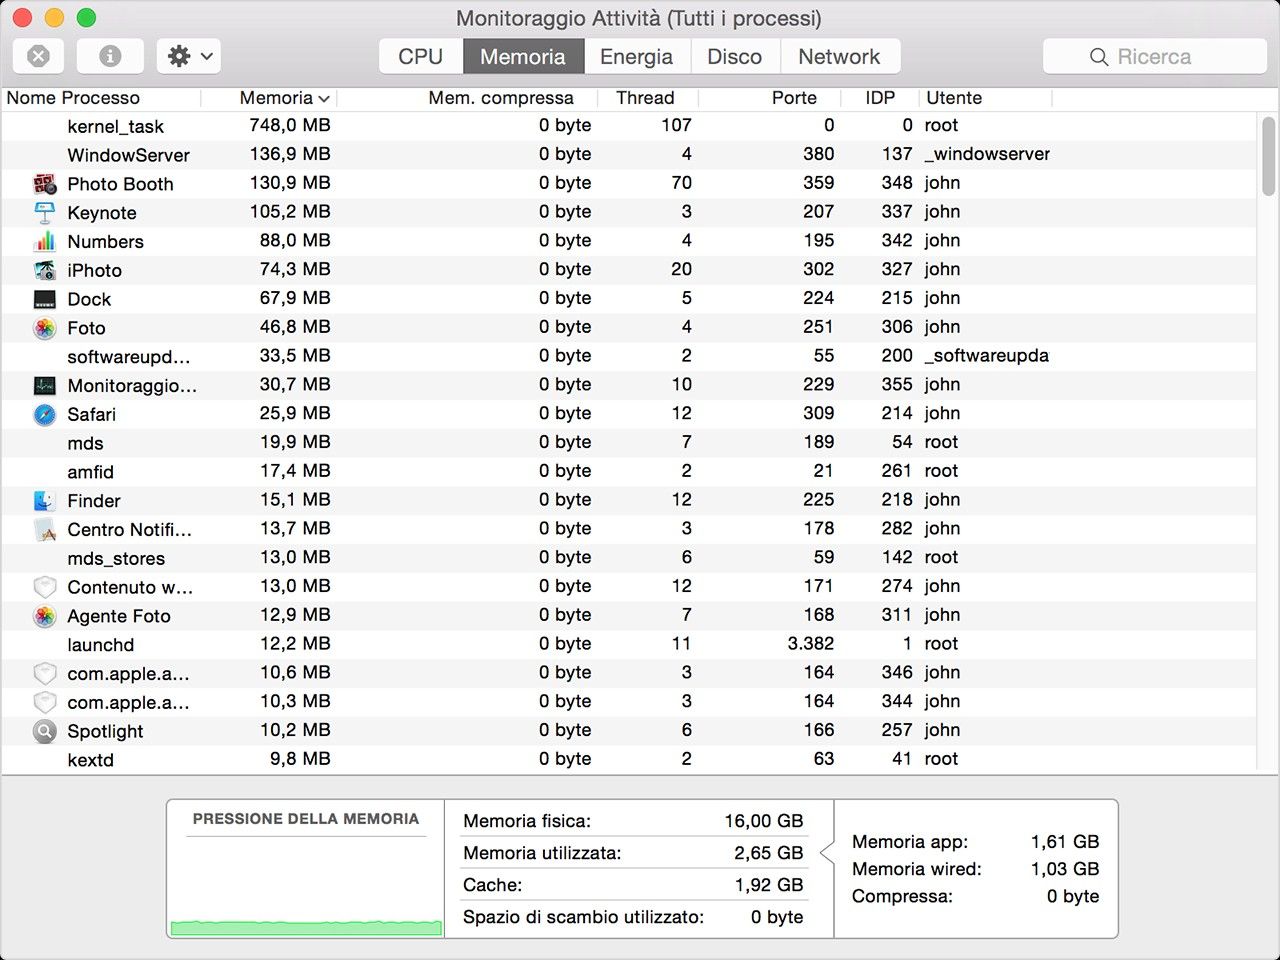Click the Ricerca search field
This screenshot has width=1280, height=960.
1155,57
